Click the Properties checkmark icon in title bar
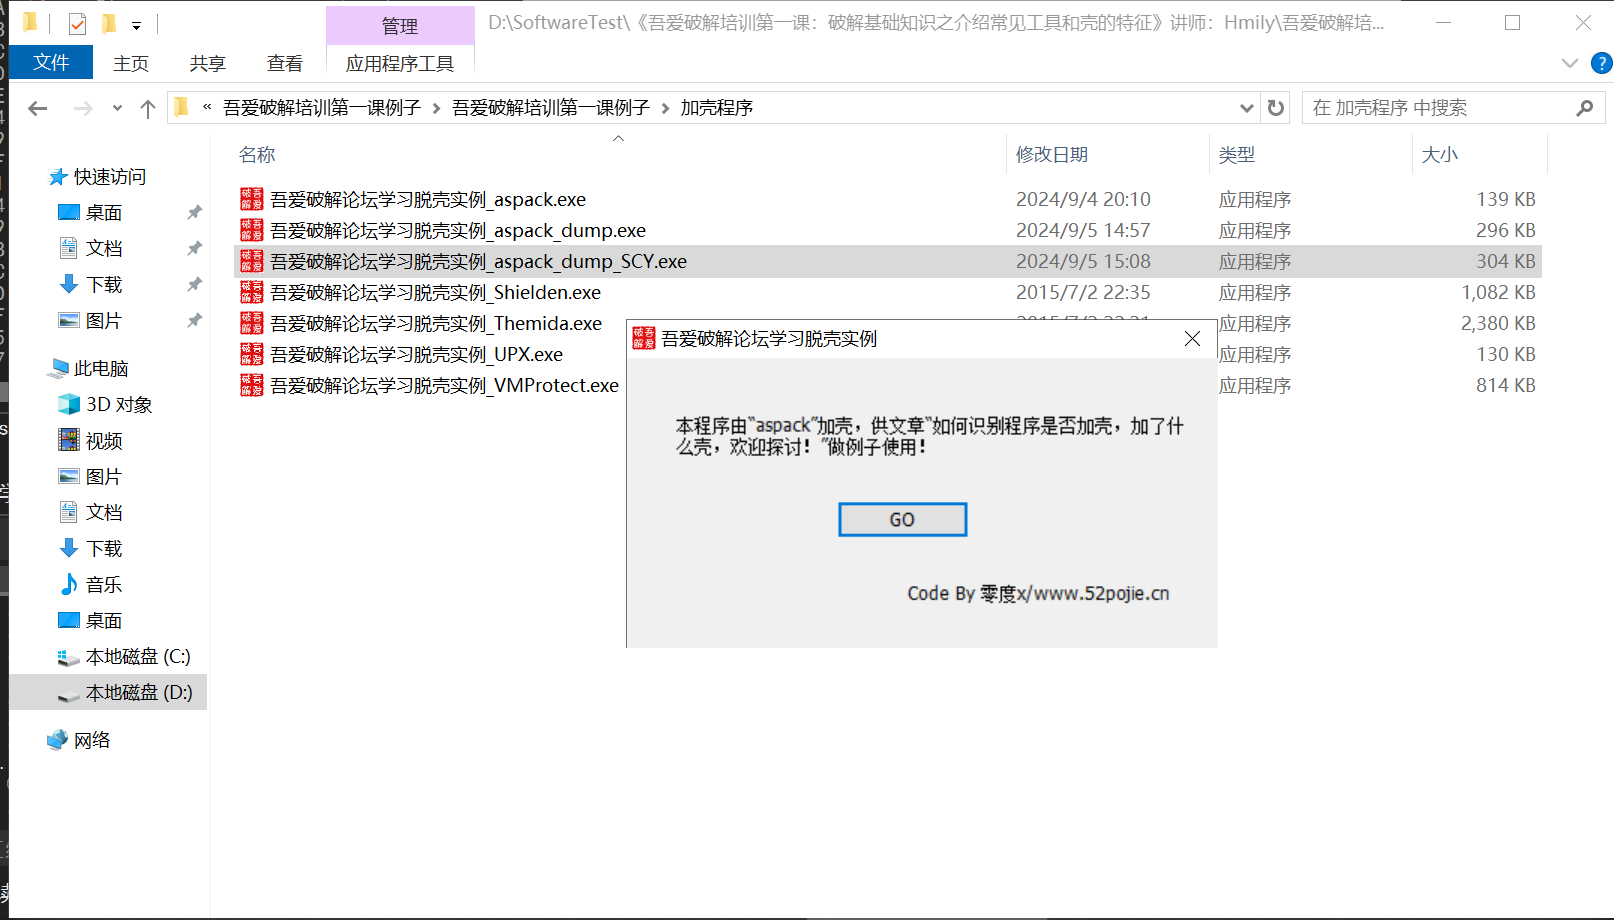 (x=77, y=23)
